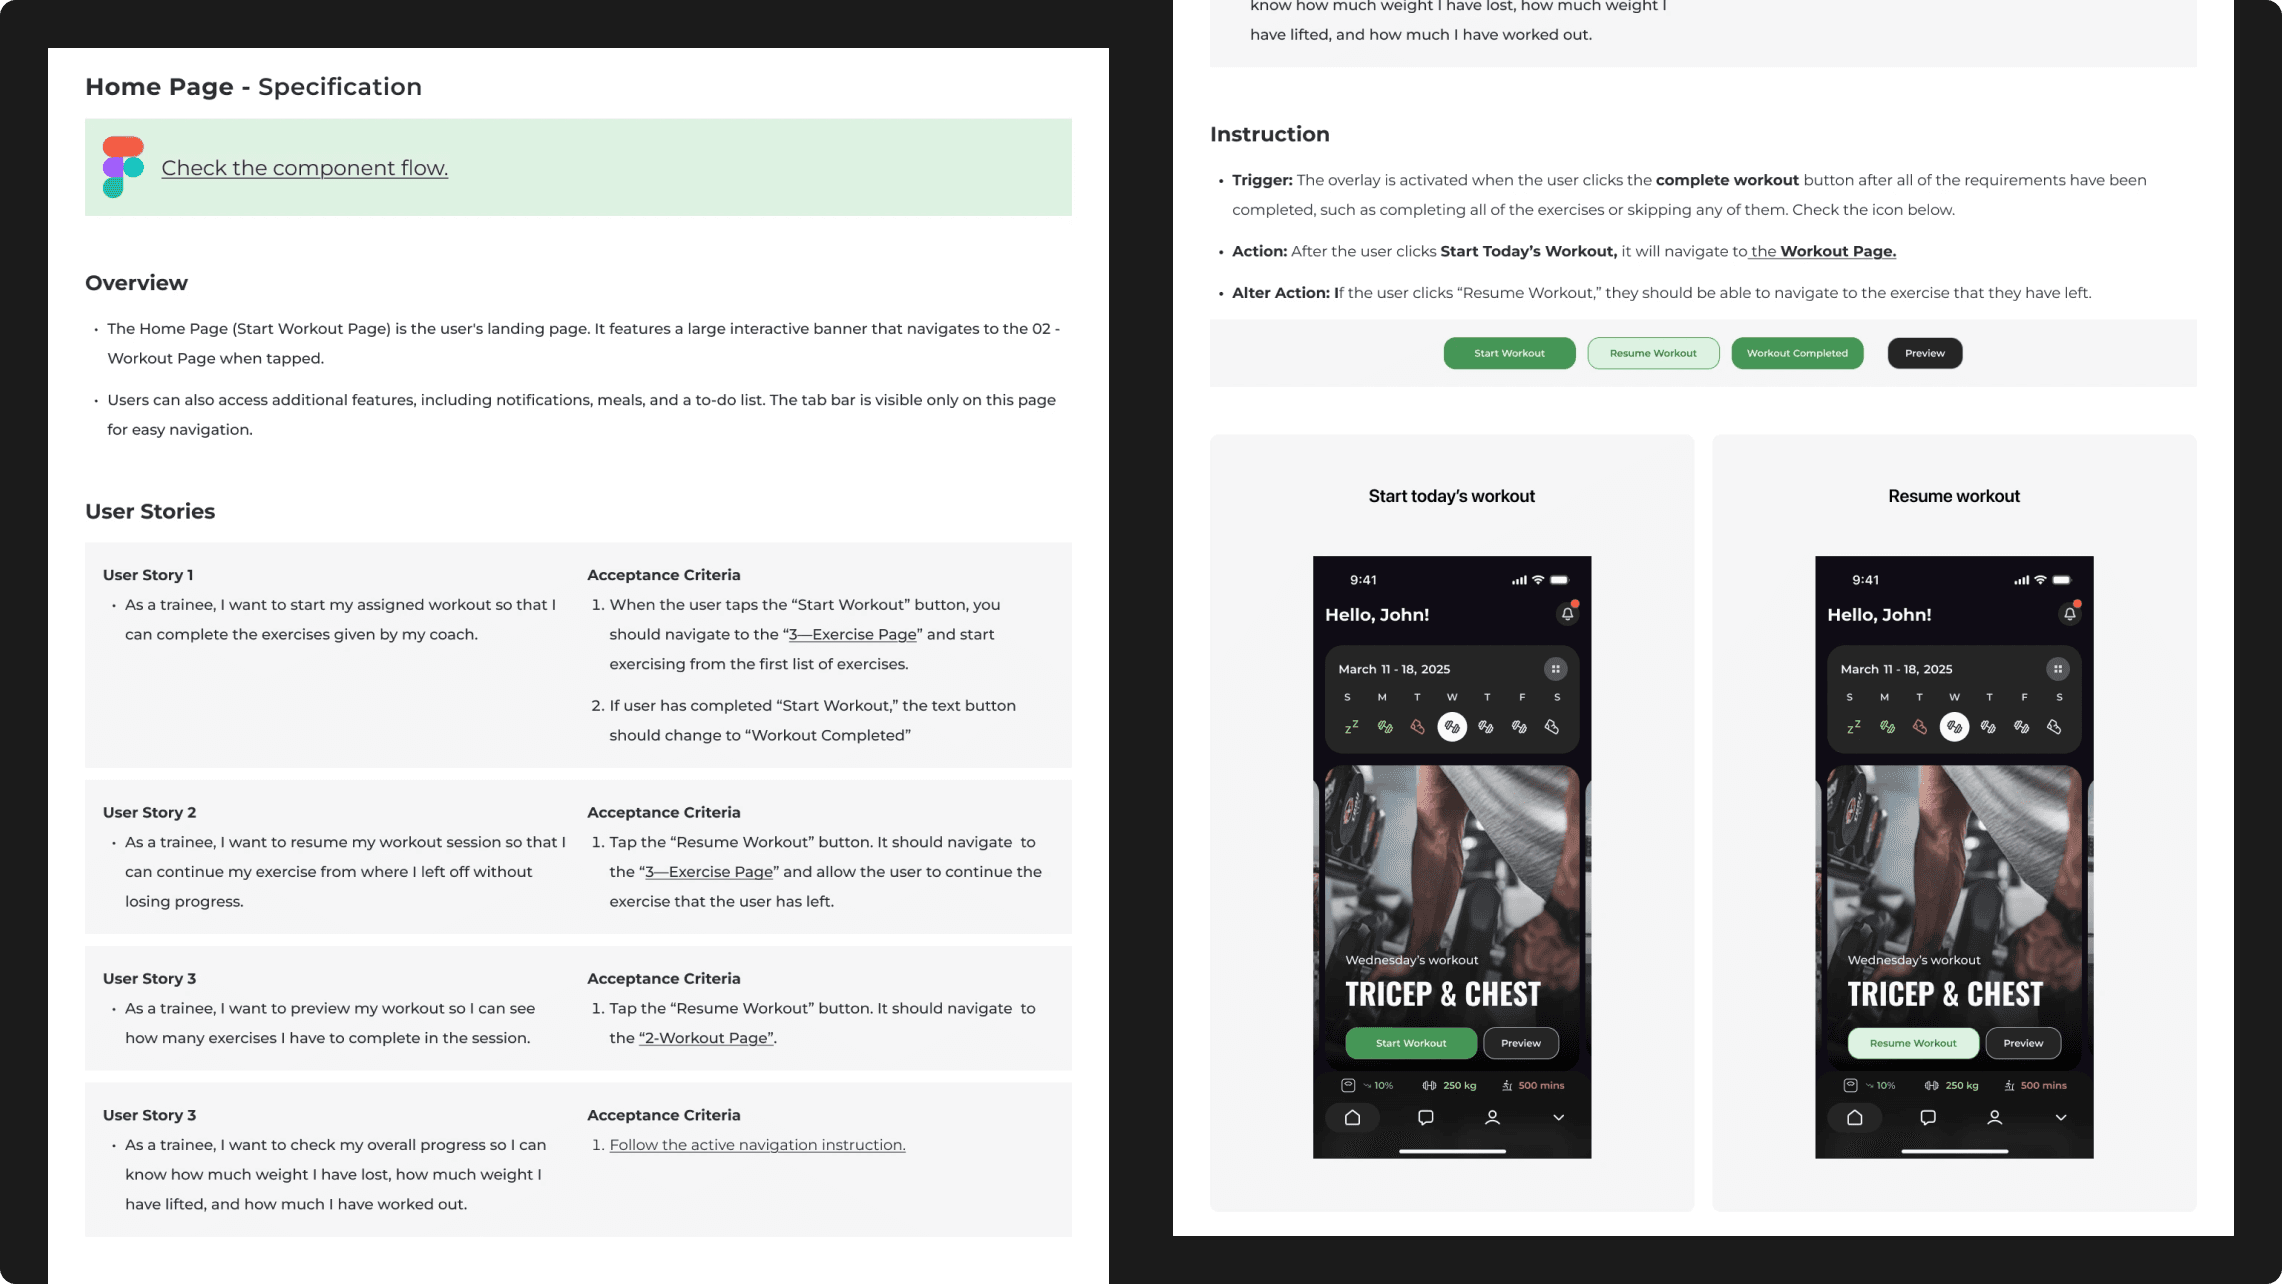The image size is (2282, 1284).
Task: Tap Tuesday red shoe icon in Start today's workout mockup
Action: click(x=1418, y=727)
